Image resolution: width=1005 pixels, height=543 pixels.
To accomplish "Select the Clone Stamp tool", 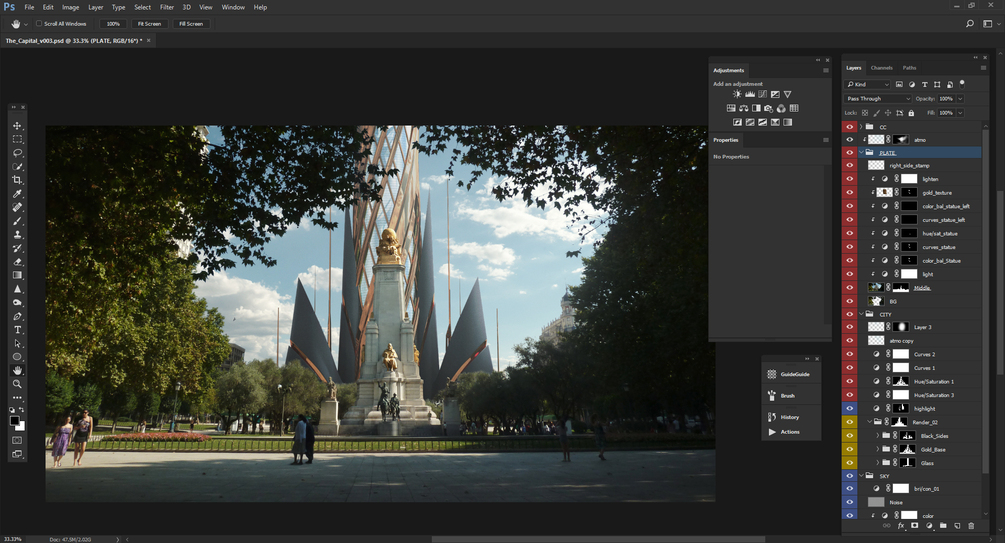I will coord(17,235).
